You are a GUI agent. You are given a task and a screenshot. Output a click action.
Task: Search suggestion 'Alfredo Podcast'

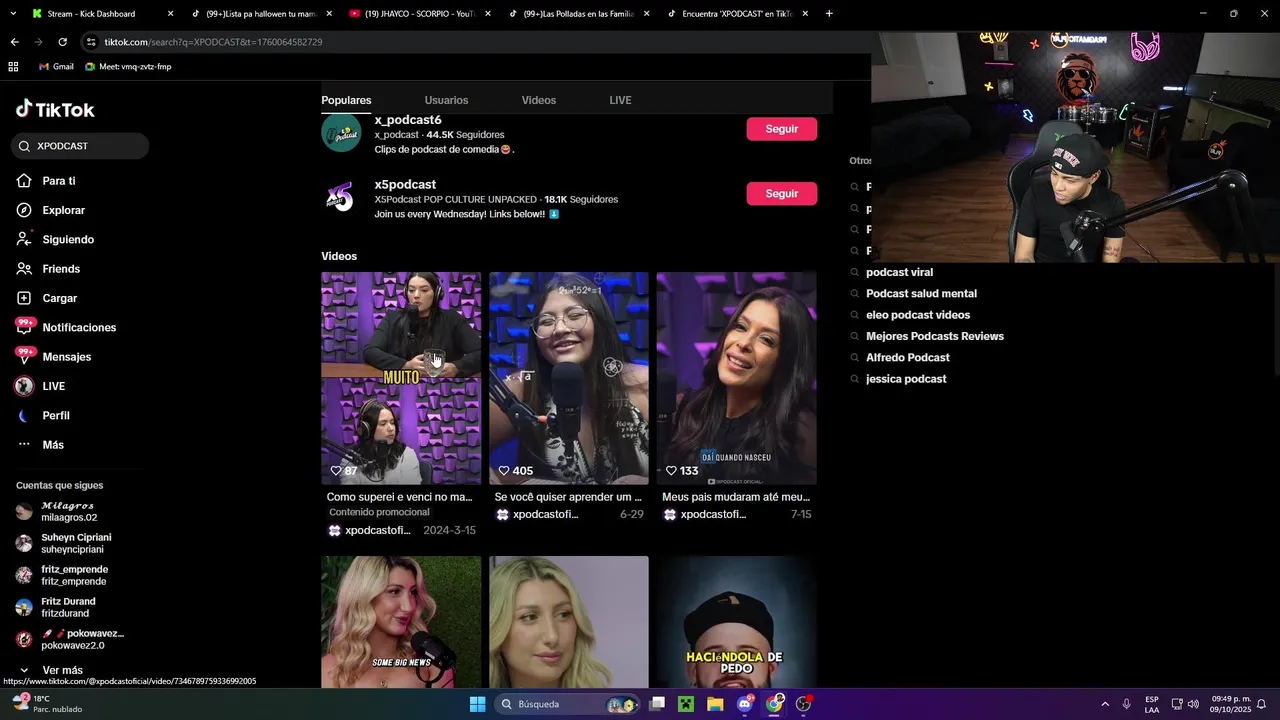click(x=908, y=358)
